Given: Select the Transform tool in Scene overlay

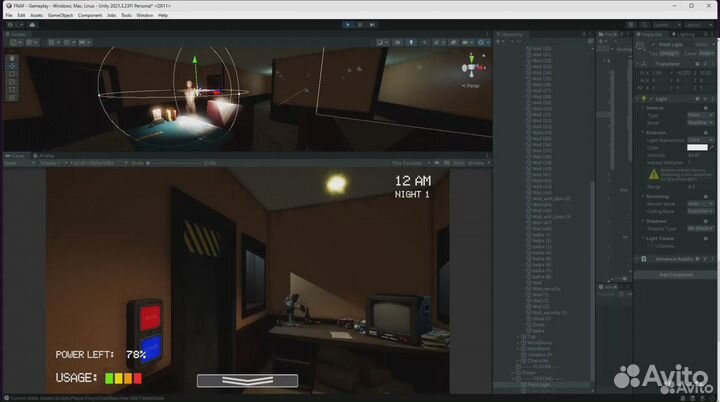Looking at the screenshot, I should 12,97.
